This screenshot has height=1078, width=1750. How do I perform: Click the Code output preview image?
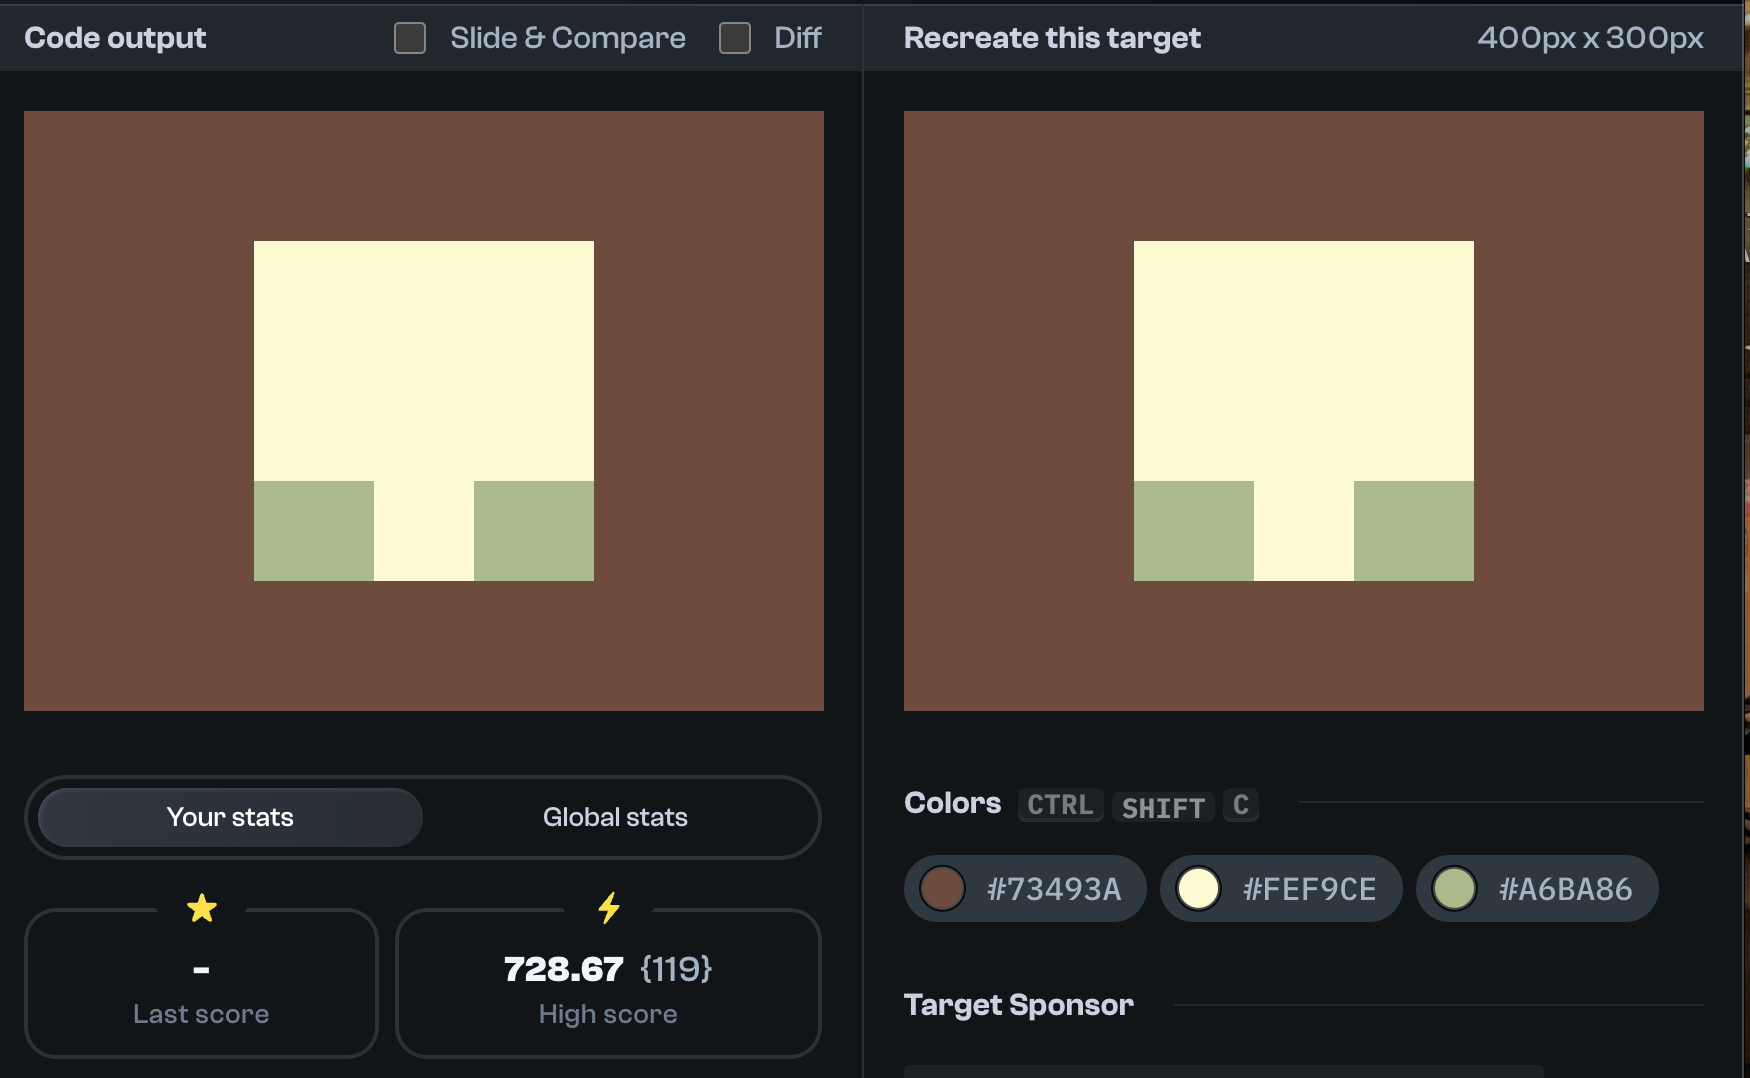click(x=424, y=411)
